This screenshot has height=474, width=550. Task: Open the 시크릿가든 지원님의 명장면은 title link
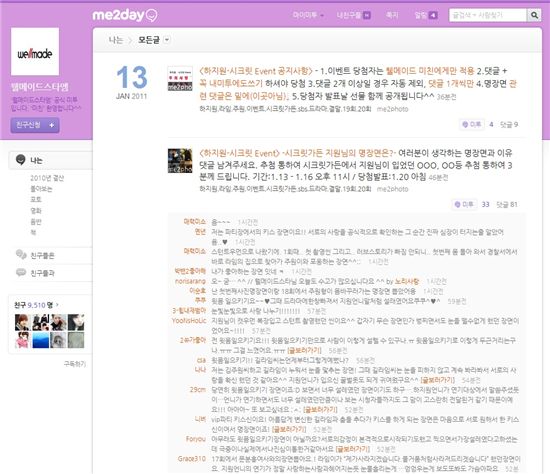point(297,153)
